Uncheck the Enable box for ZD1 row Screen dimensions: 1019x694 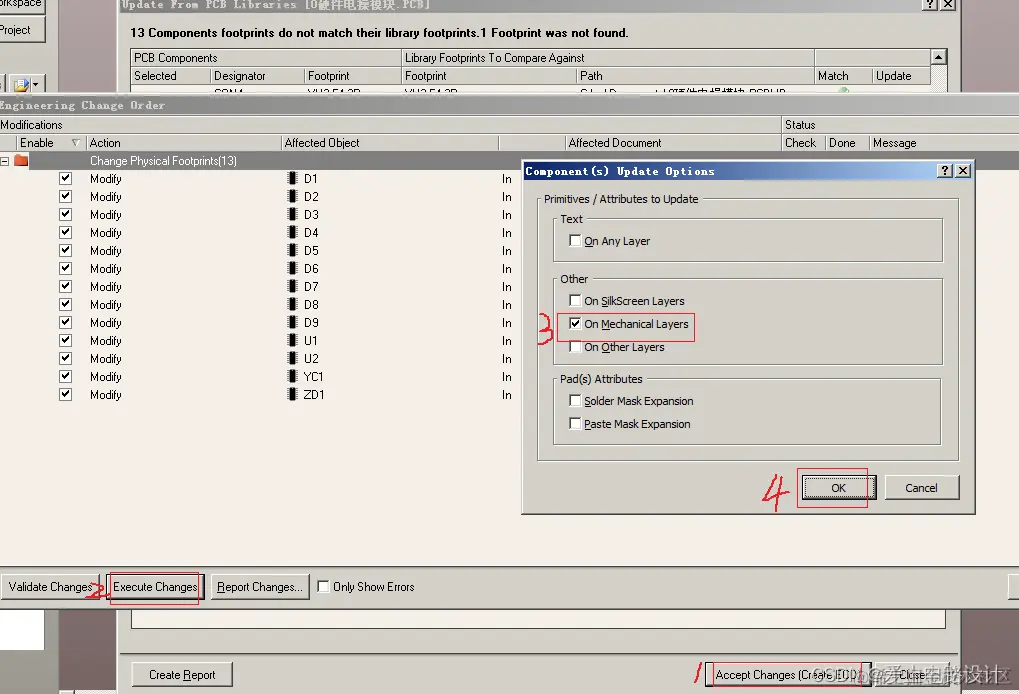coord(66,394)
